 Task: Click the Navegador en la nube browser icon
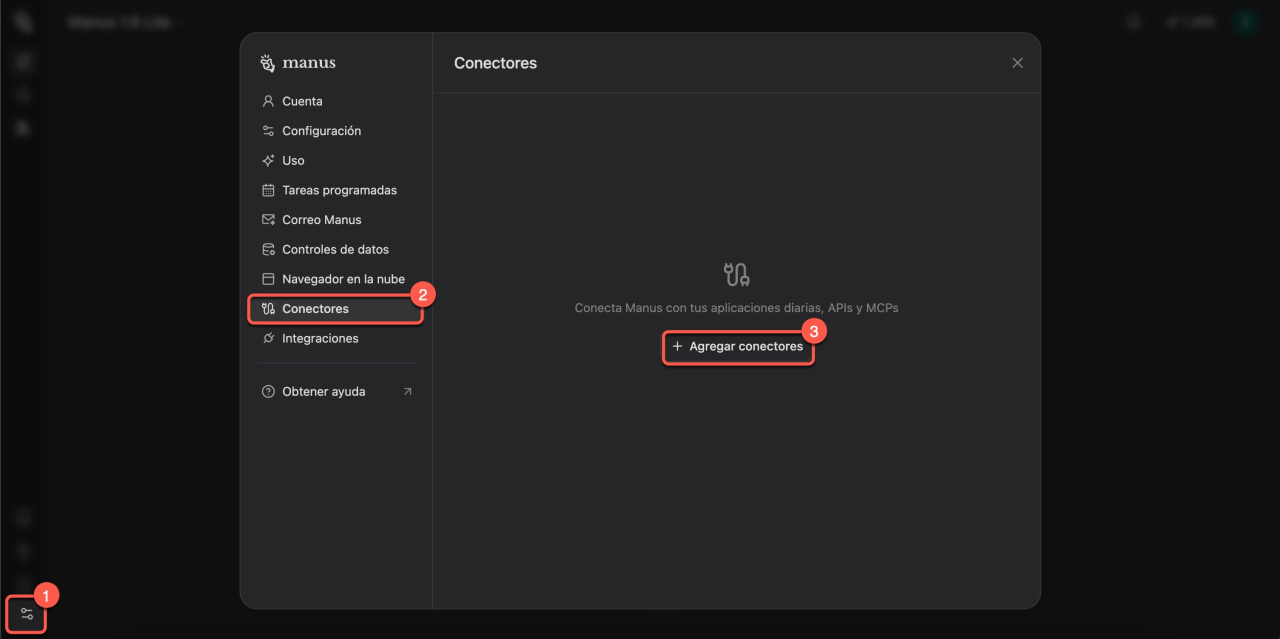(x=268, y=279)
